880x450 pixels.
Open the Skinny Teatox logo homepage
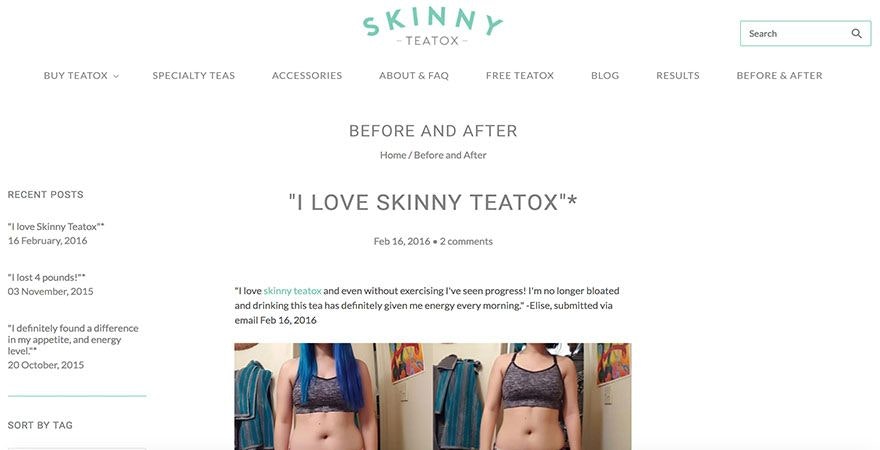432,26
